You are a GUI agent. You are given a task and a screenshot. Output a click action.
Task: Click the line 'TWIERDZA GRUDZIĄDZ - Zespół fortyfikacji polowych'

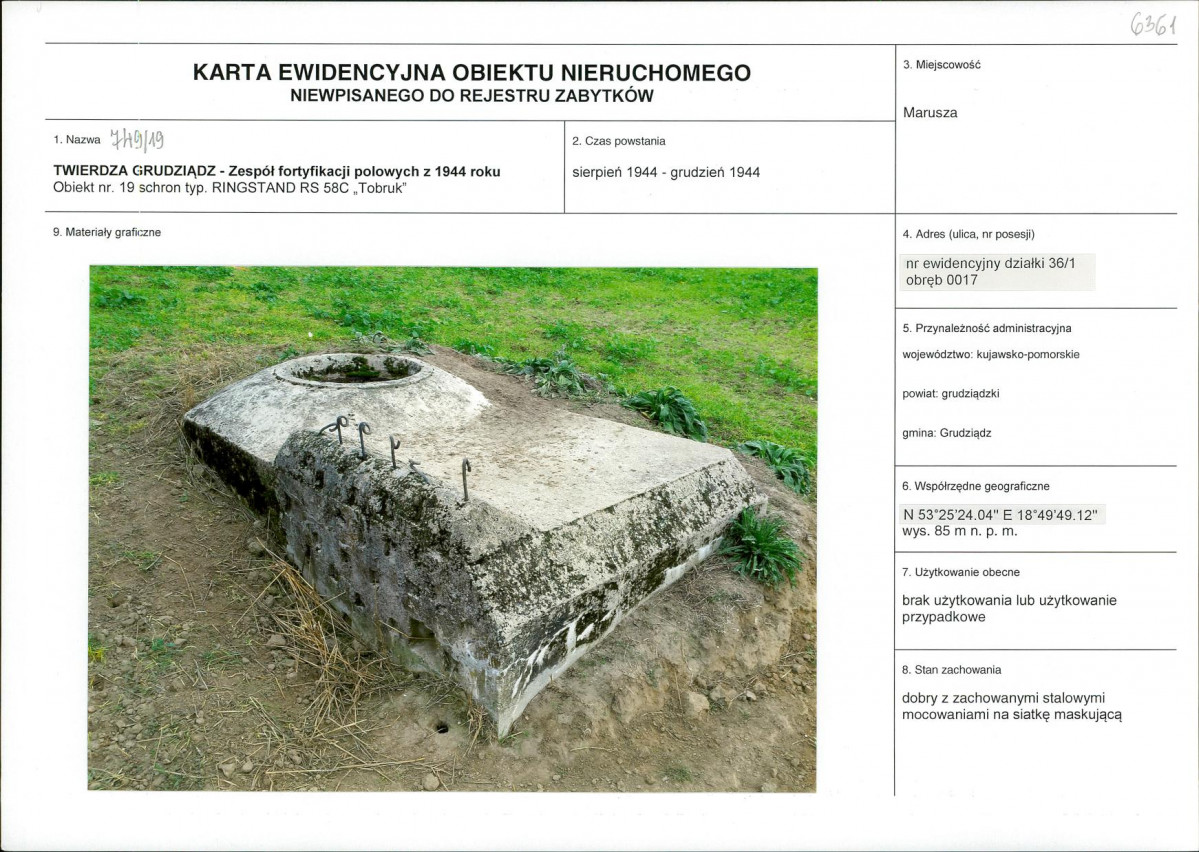click(277, 171)
